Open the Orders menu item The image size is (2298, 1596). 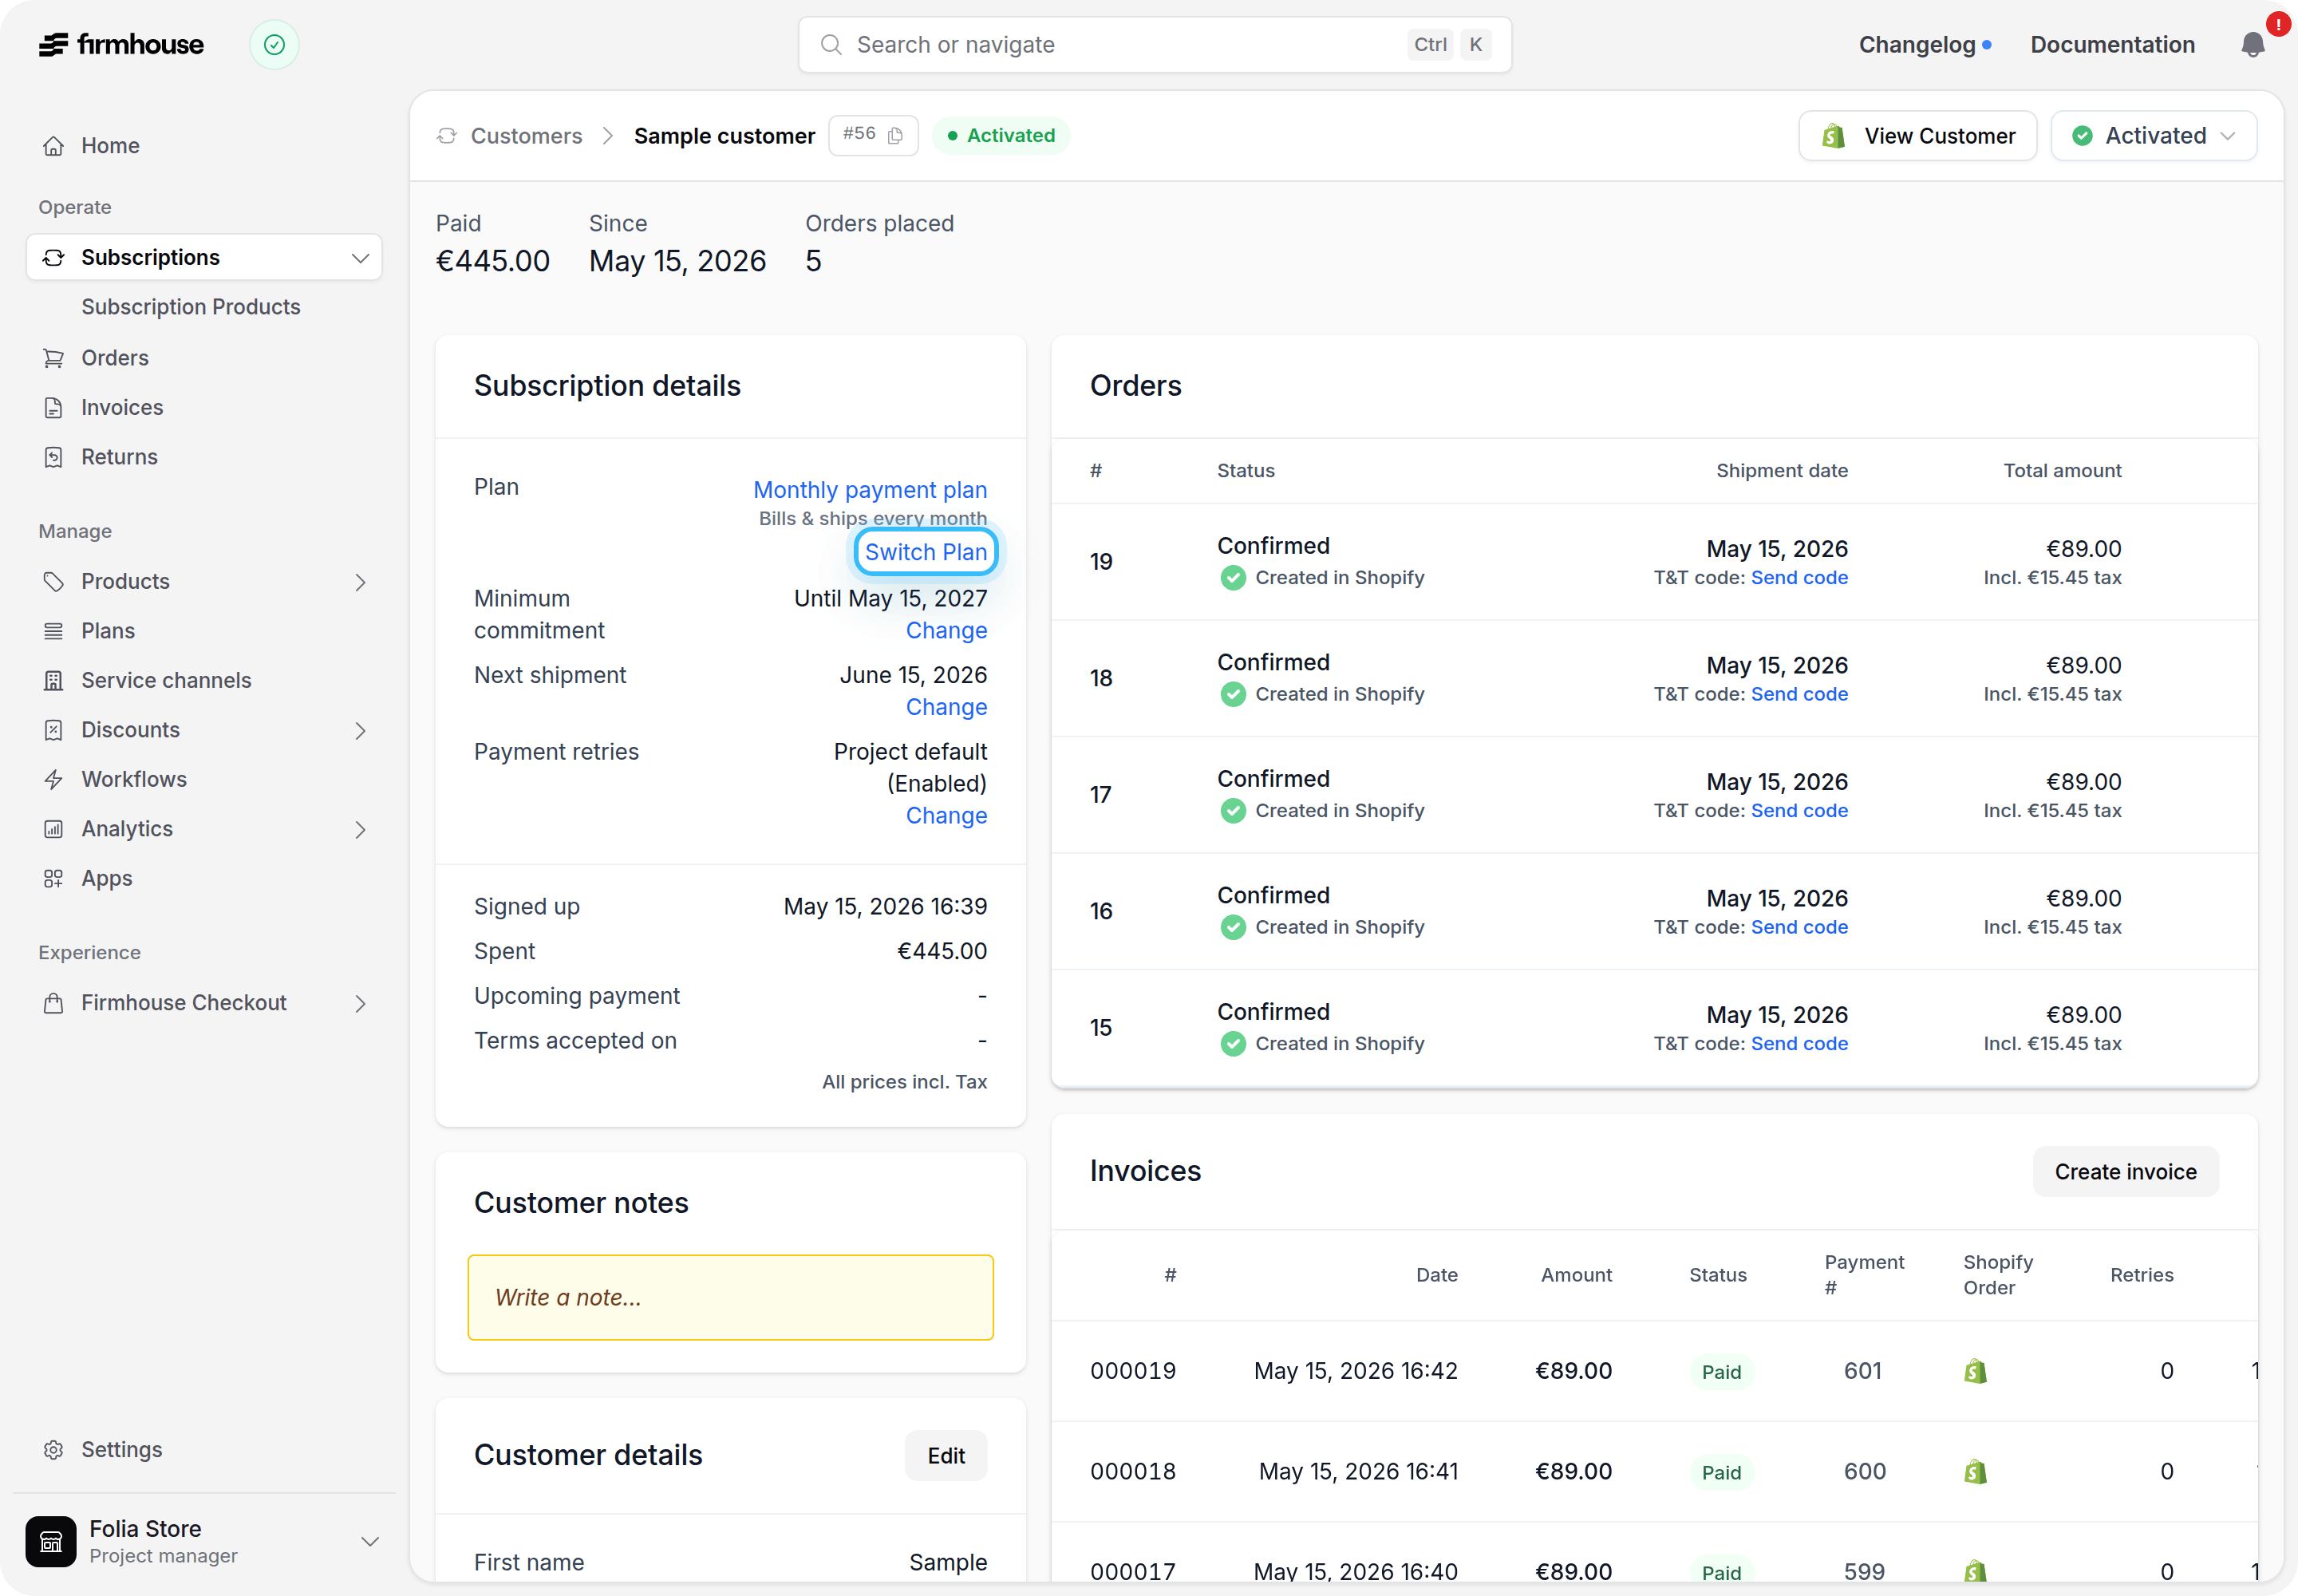(115, 358)
